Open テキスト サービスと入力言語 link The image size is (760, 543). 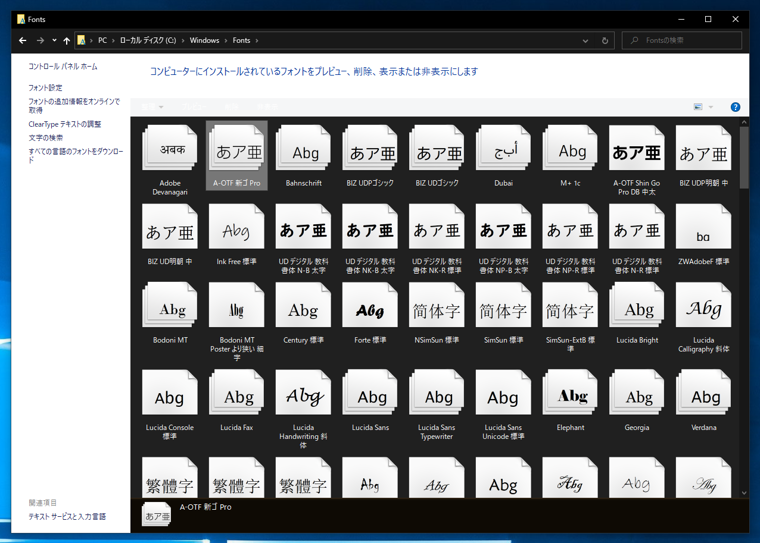click(x=67, y=517)
